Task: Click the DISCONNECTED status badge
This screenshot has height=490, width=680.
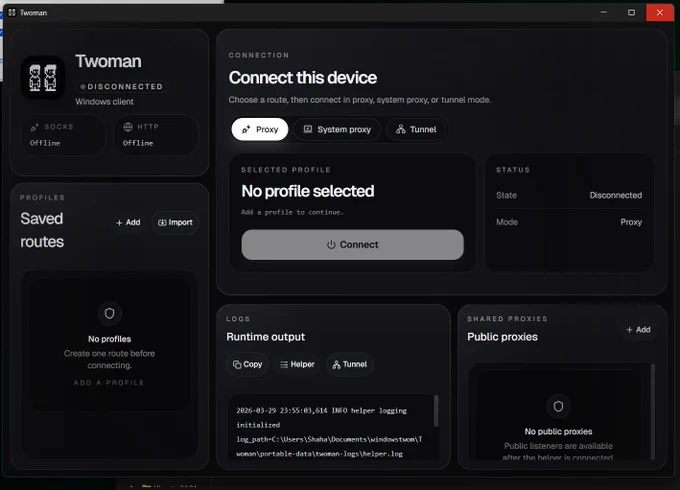Action: tap(122, 86)
